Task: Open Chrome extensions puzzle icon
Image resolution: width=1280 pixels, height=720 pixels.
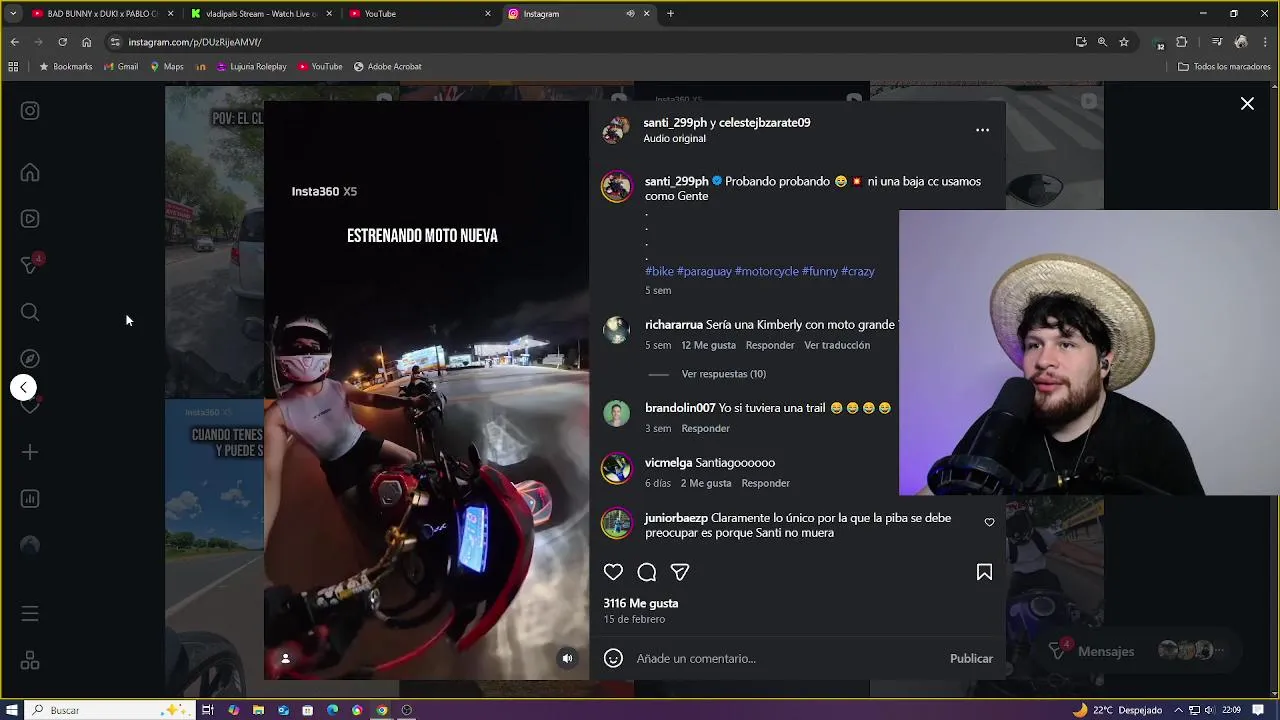Action: pyautogui.click(x=1182, y=42)
